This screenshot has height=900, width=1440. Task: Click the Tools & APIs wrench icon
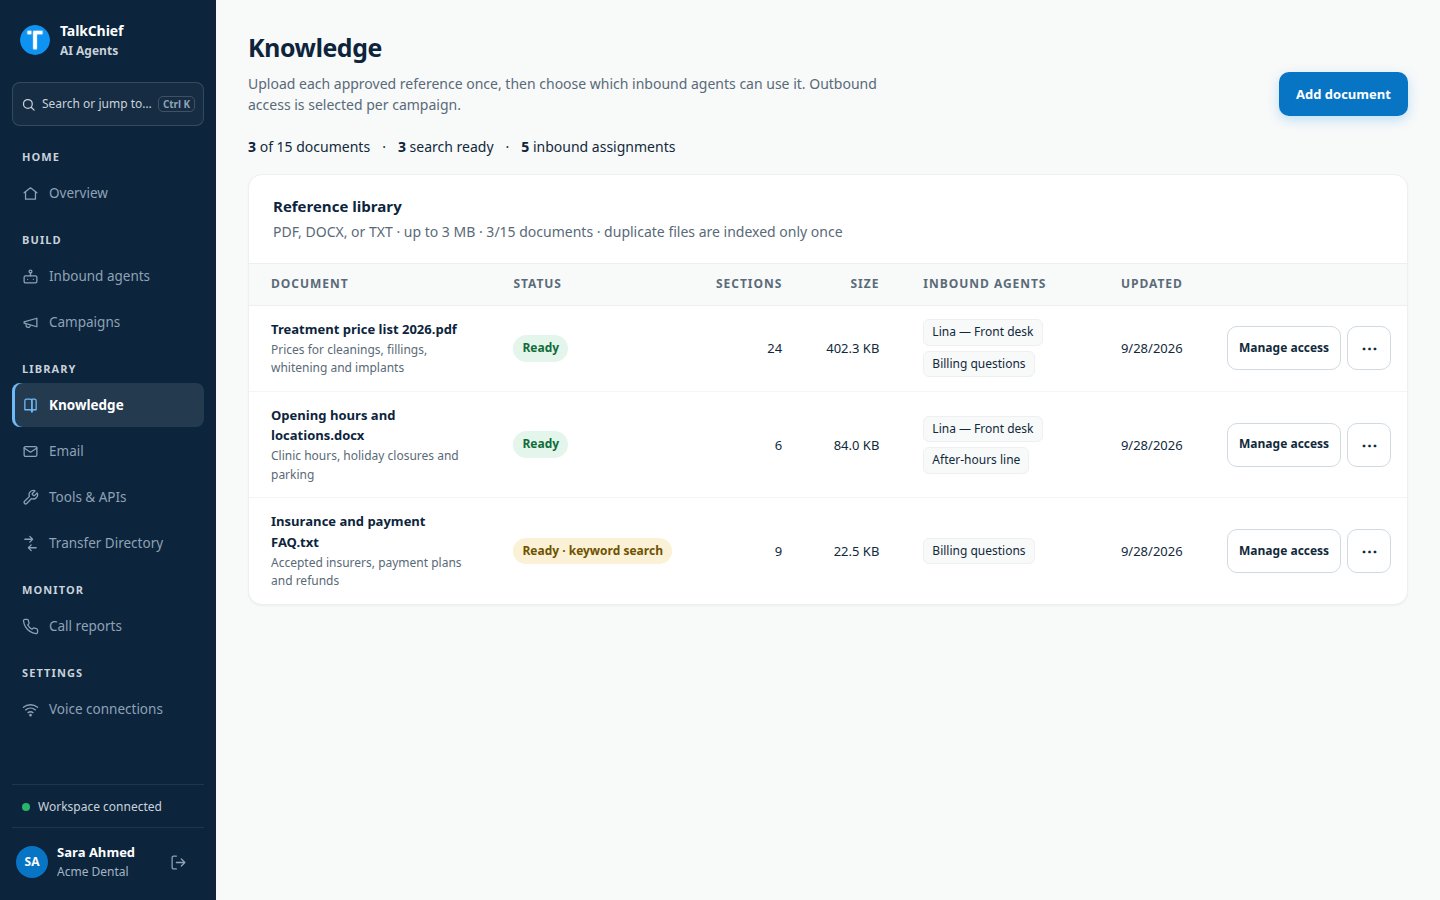pos(31,497)
